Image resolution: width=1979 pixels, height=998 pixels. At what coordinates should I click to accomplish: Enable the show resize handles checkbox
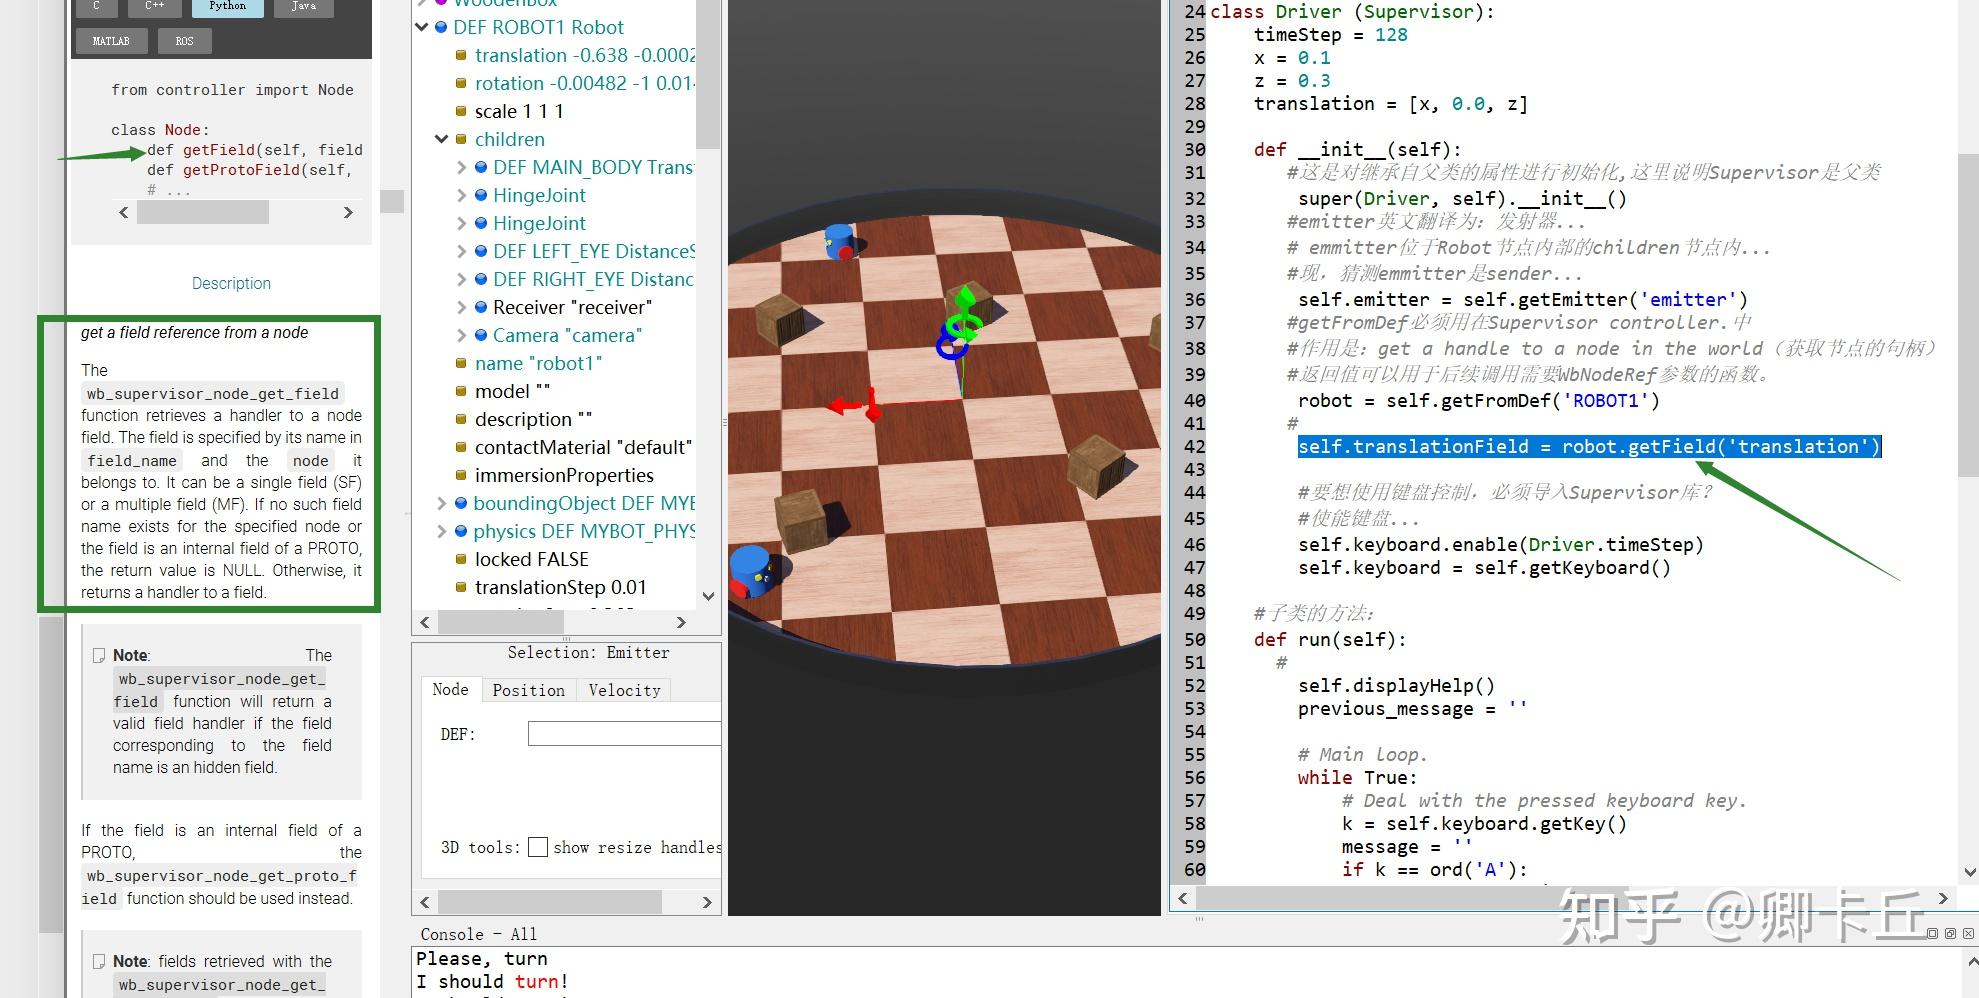pos(538,847)
